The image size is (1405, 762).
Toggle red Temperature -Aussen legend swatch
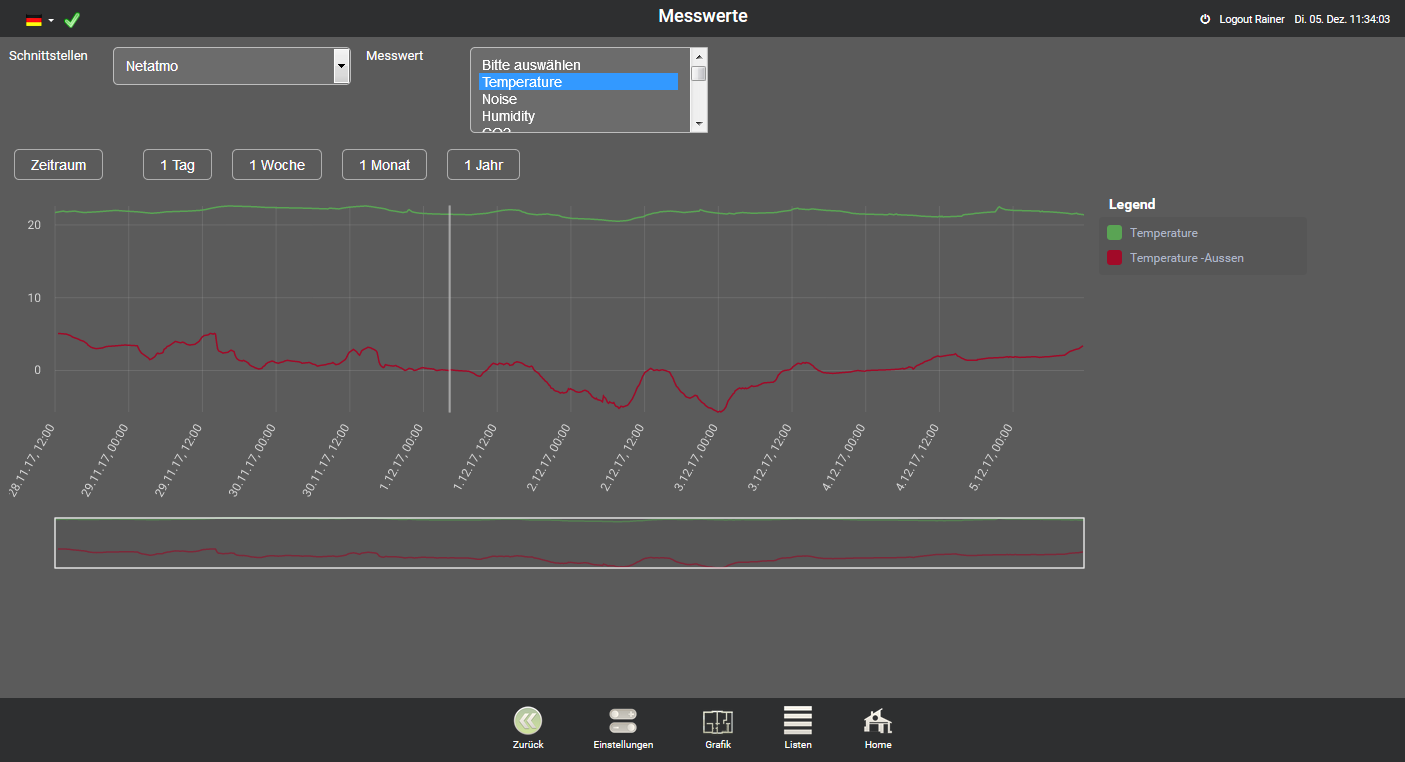1114,258
